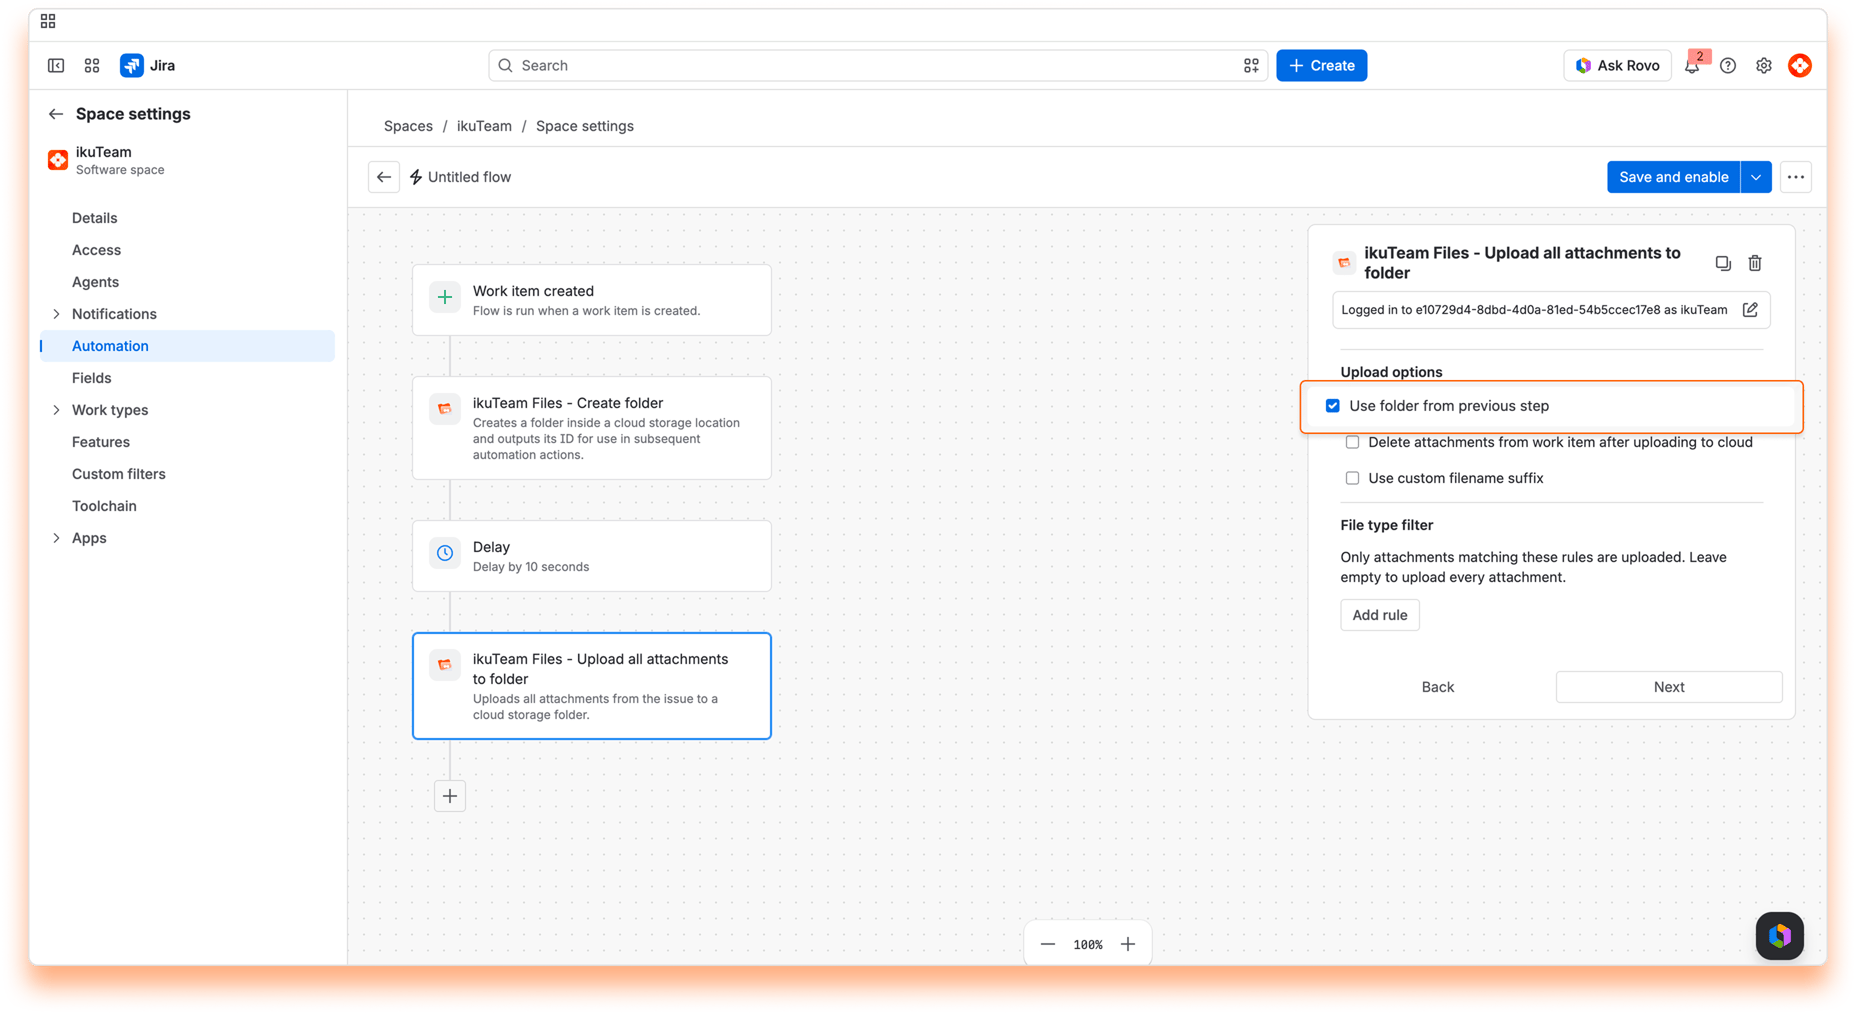This screenshot has height=1014, width=1856.
Task: Zoom out the flow canvas
Action: click(1048, 944)
